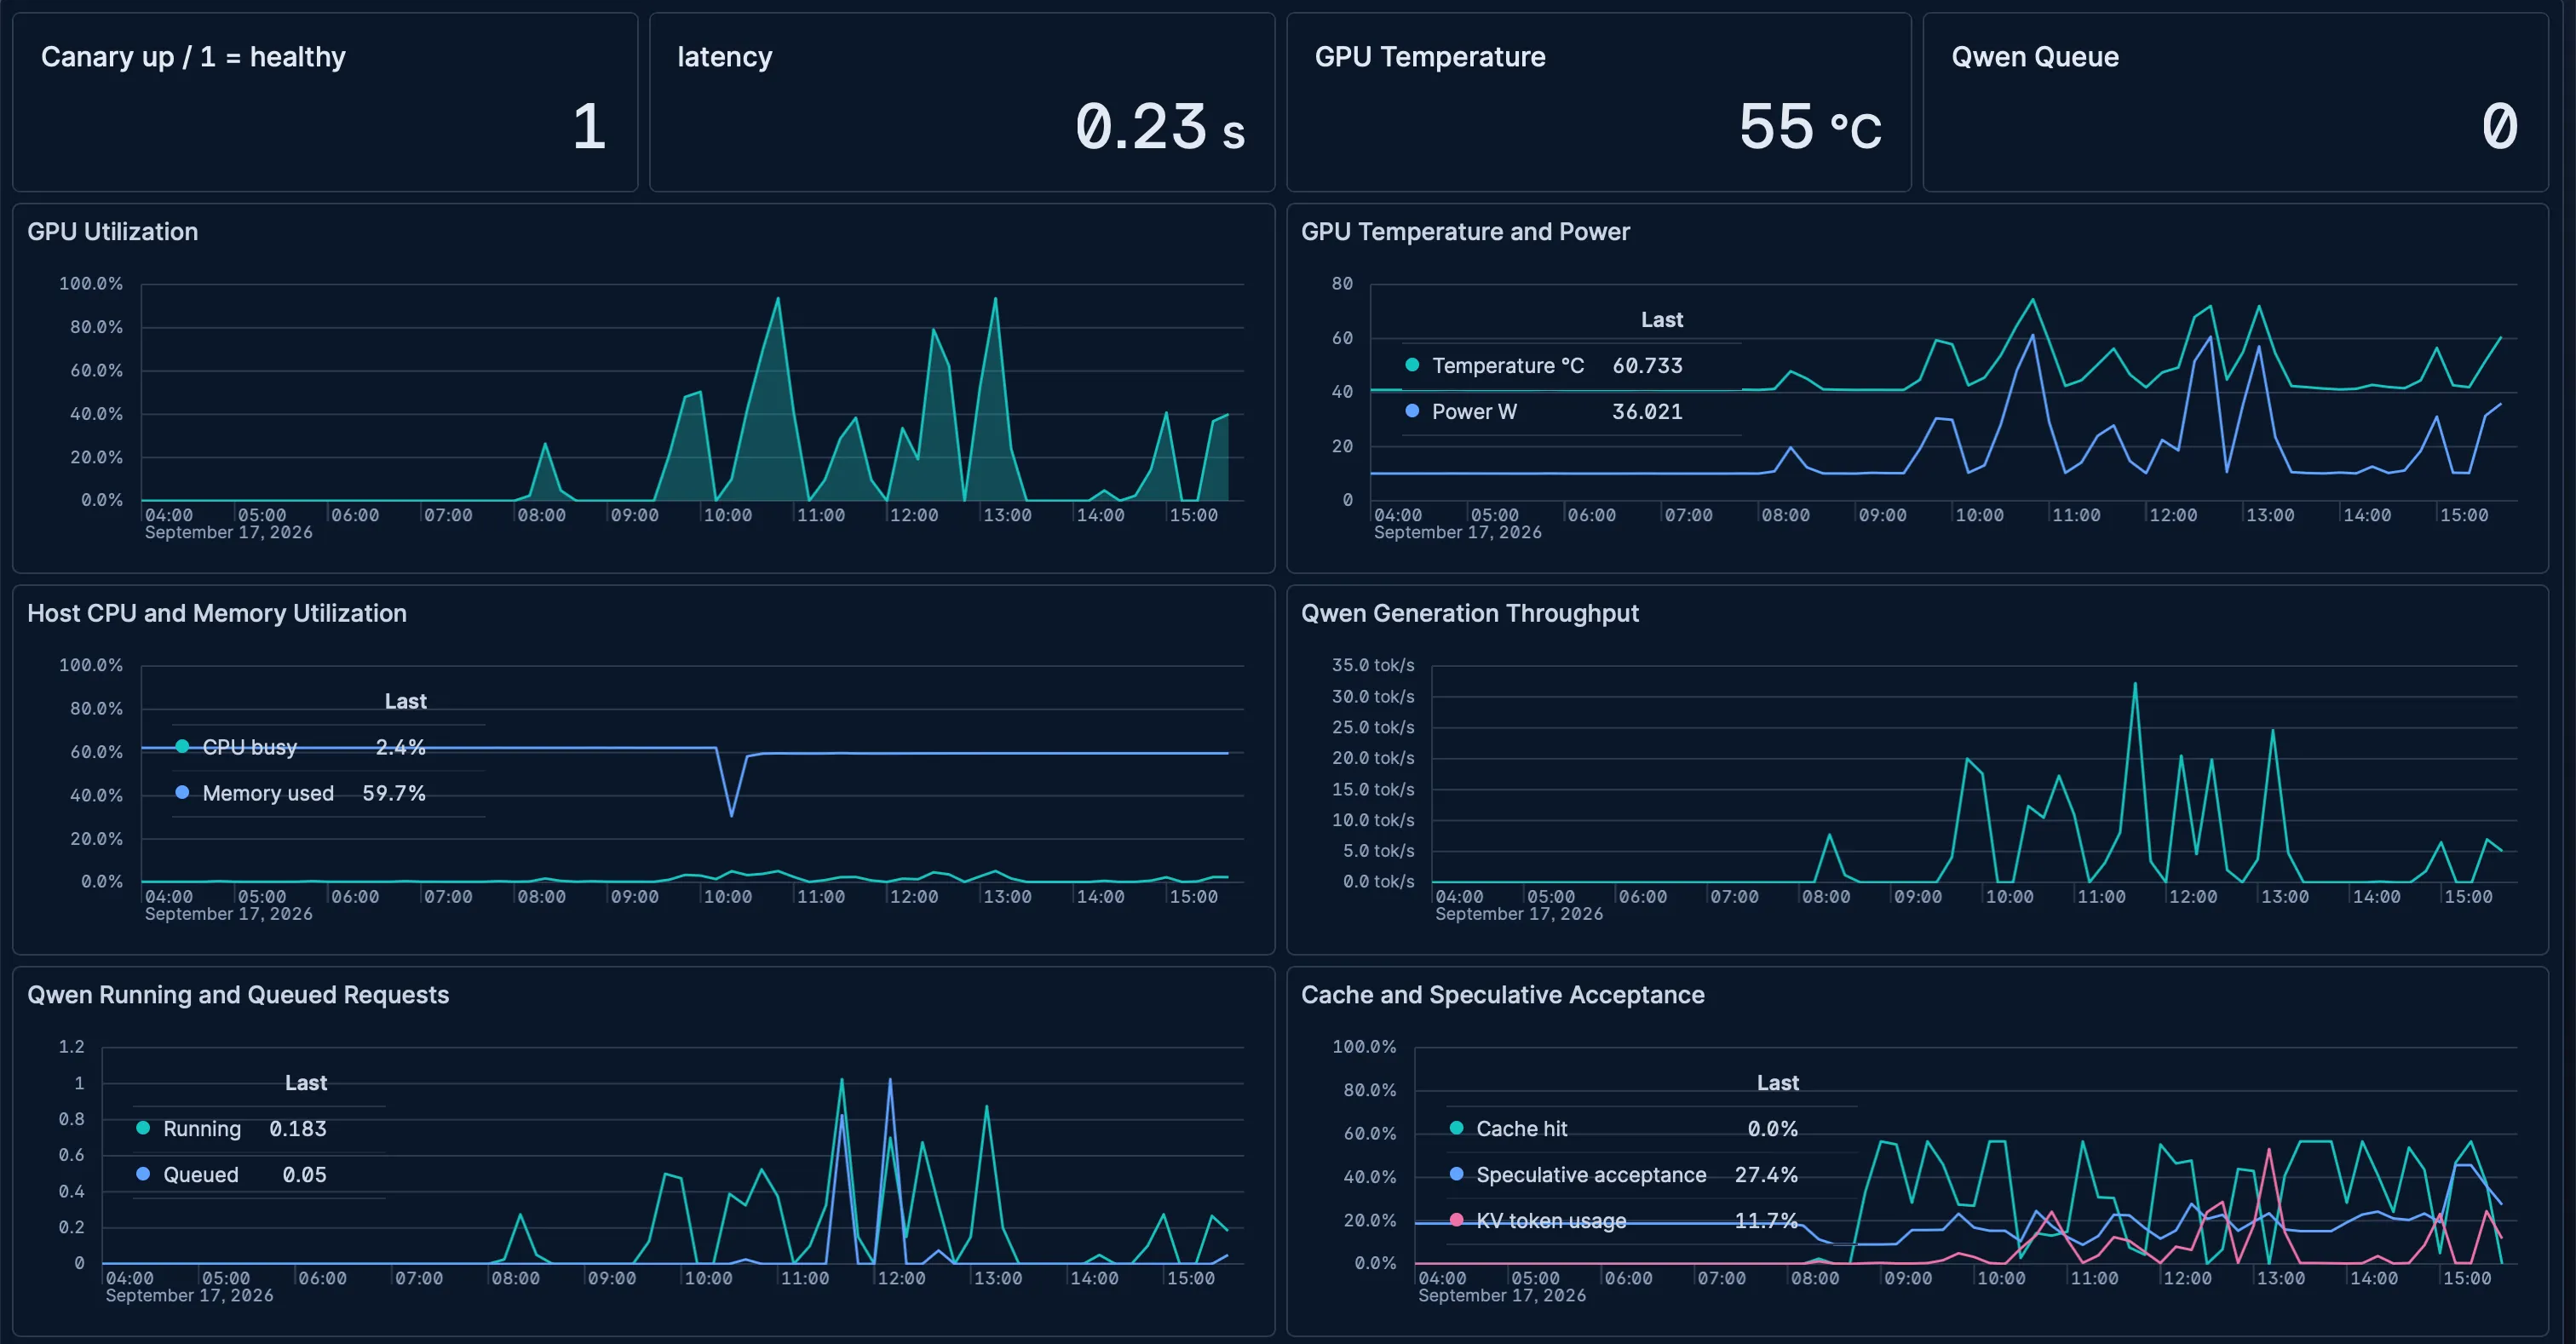Click the GPU temperature value 55 °C
The width and height of the screenshot is (2576, 1344).
click(1810, 127)
